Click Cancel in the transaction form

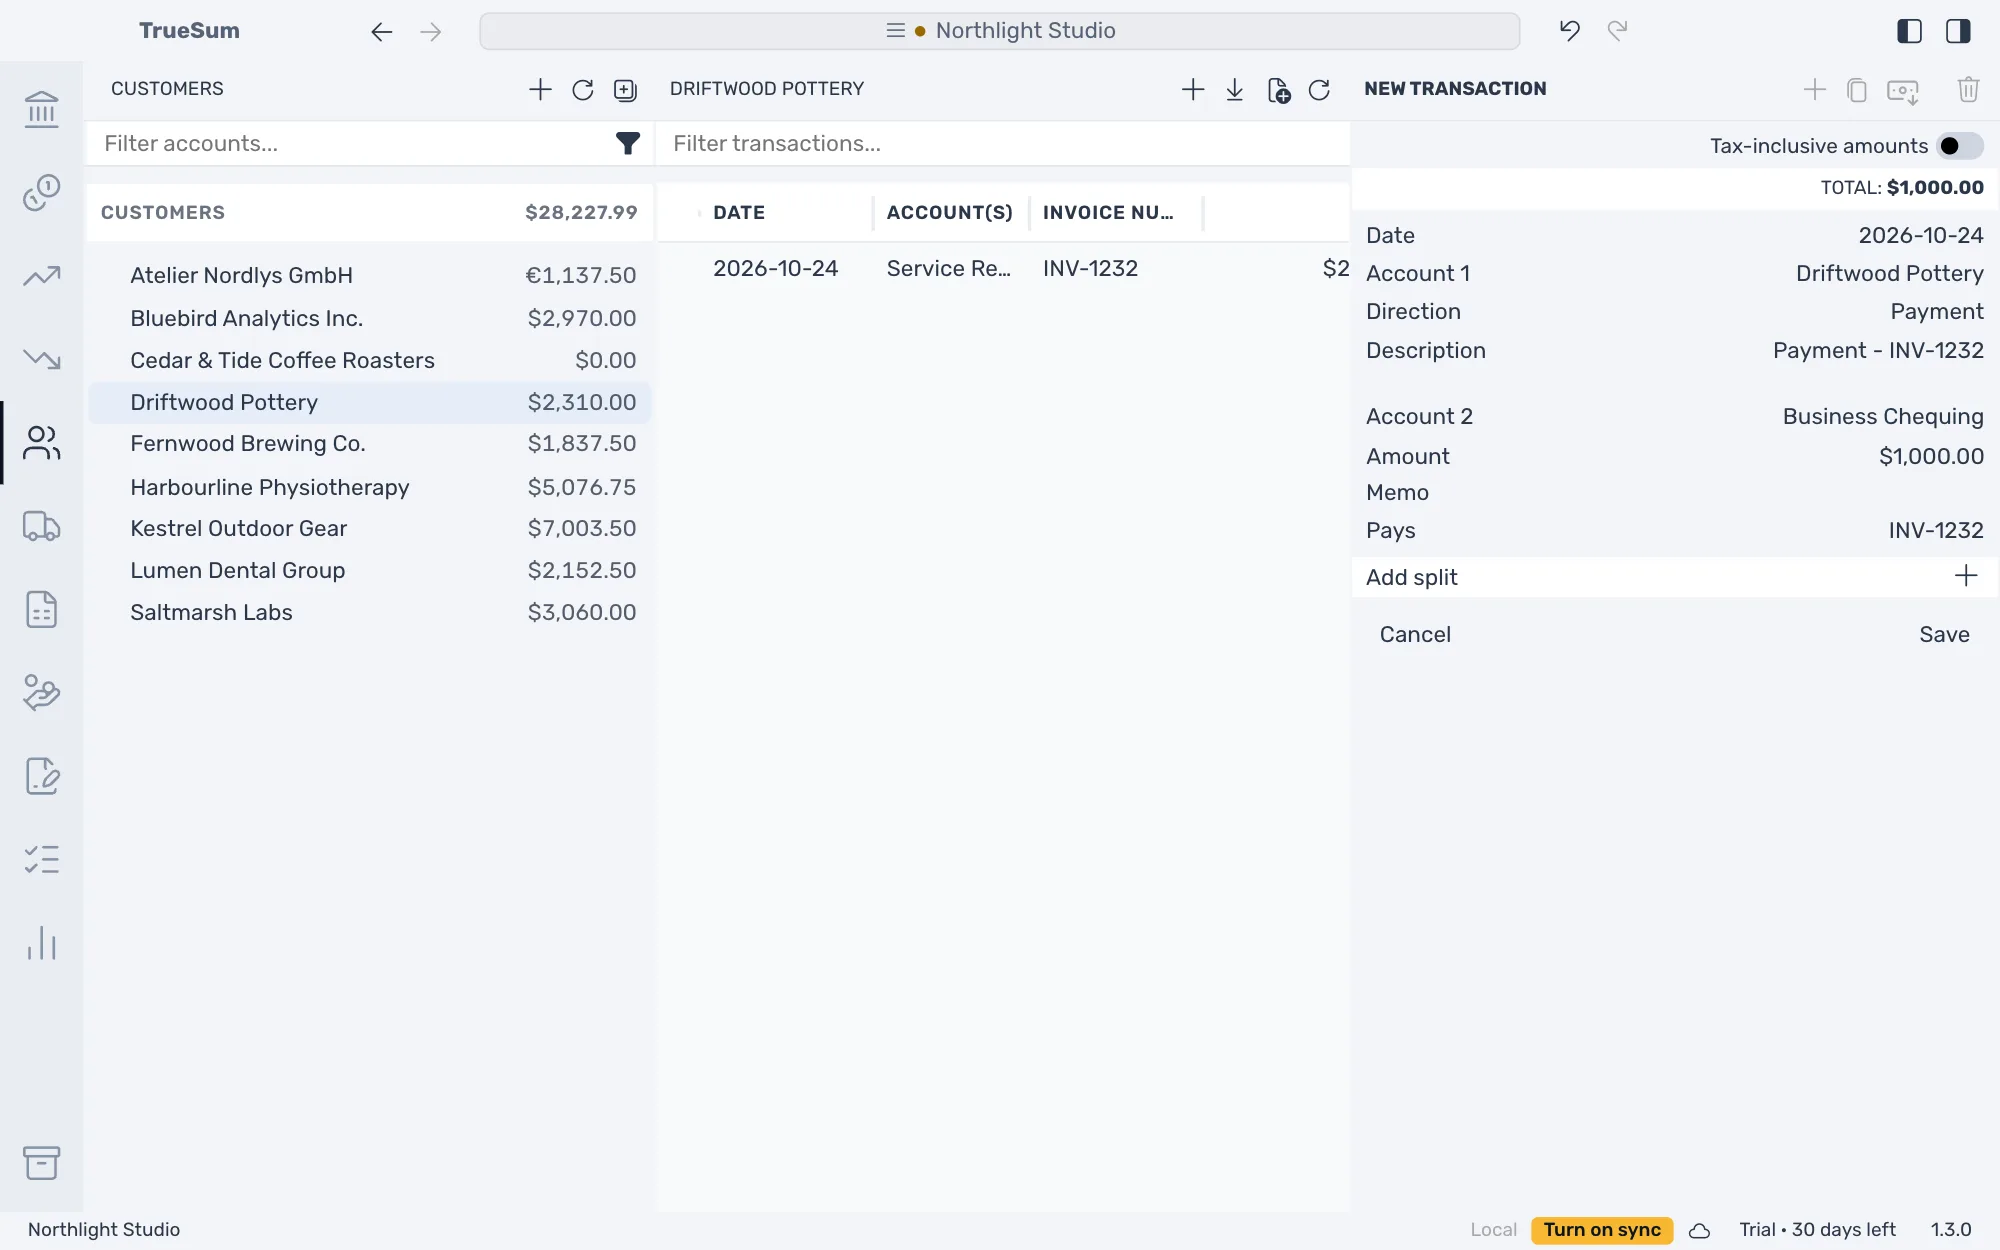(x=1415, y=634)
